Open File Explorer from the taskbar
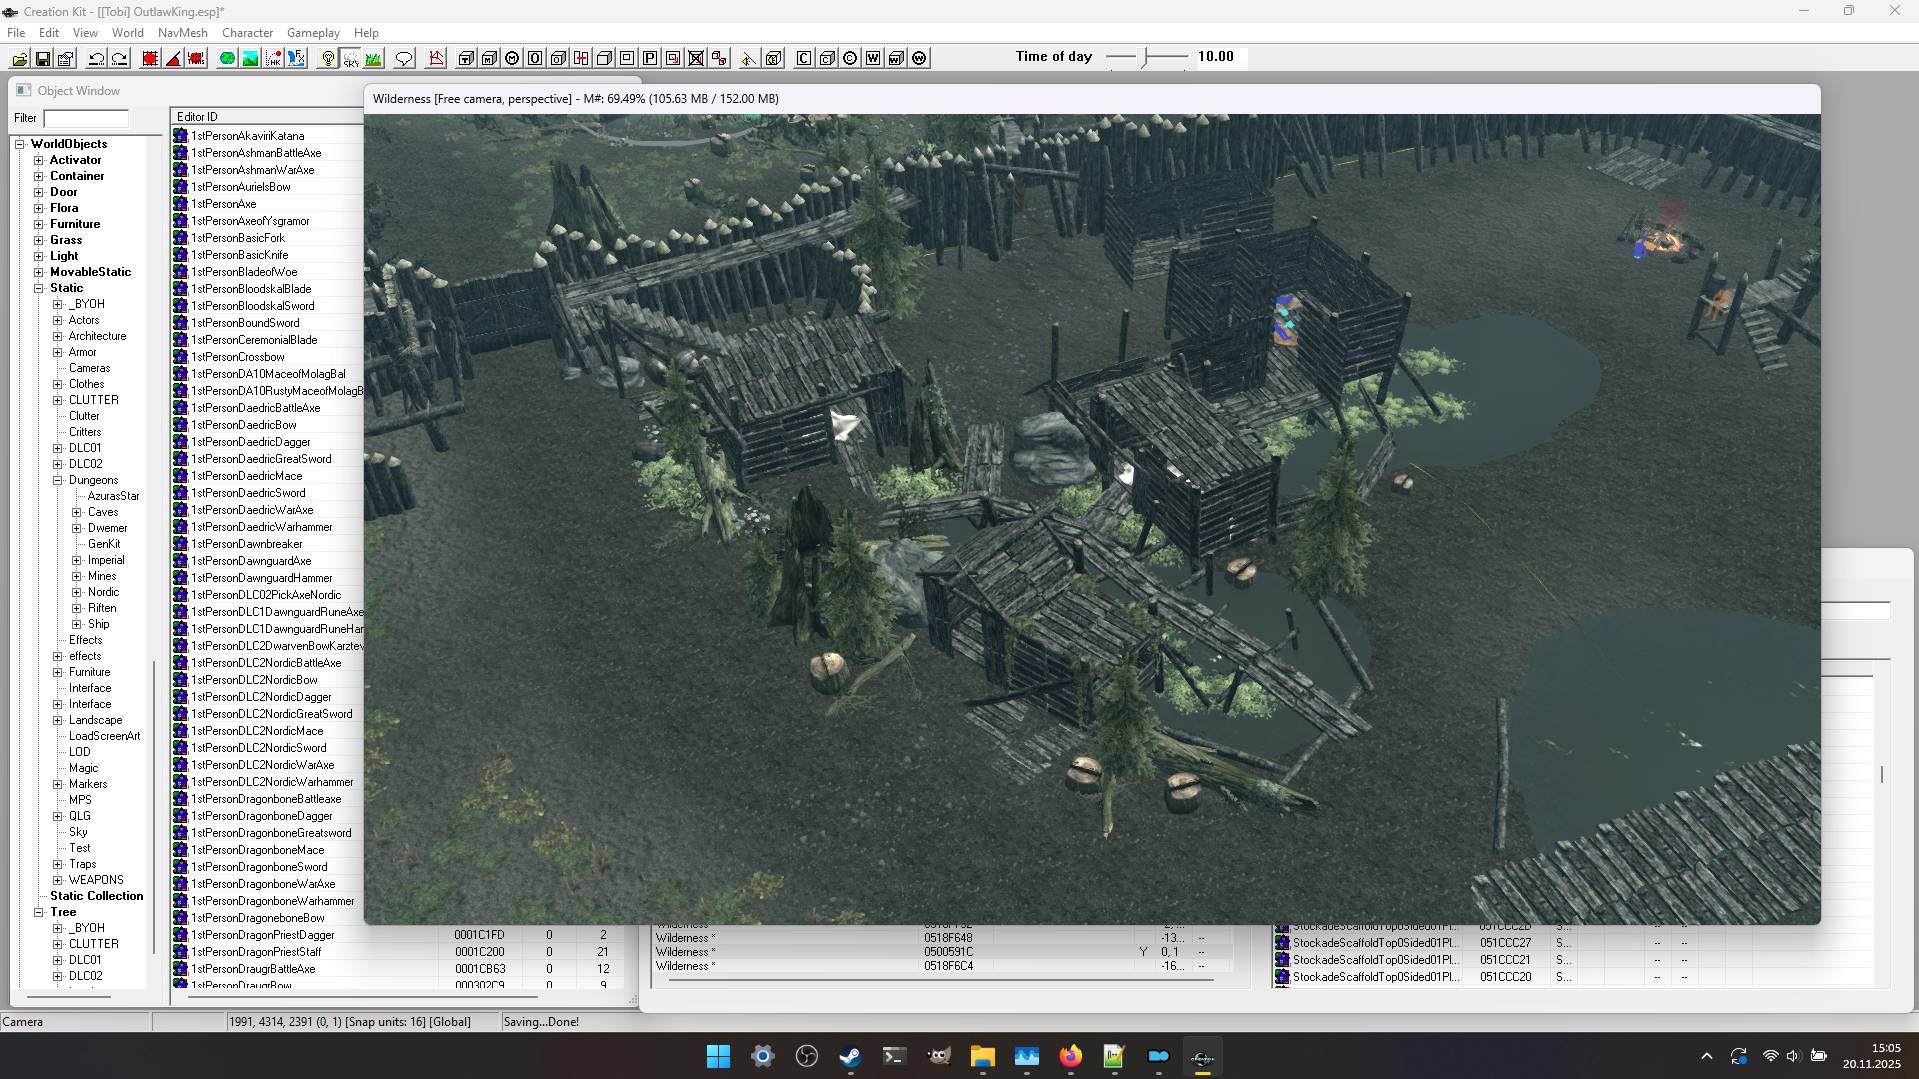1919x1079 pixels. tap(982, 1056)
